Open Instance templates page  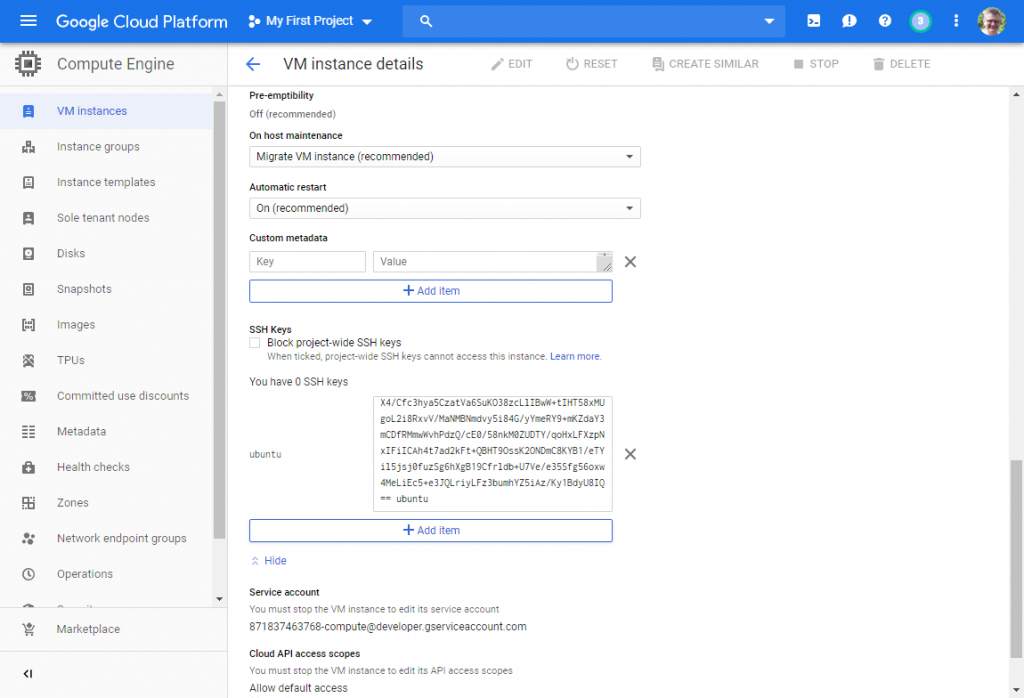(106, 182)
